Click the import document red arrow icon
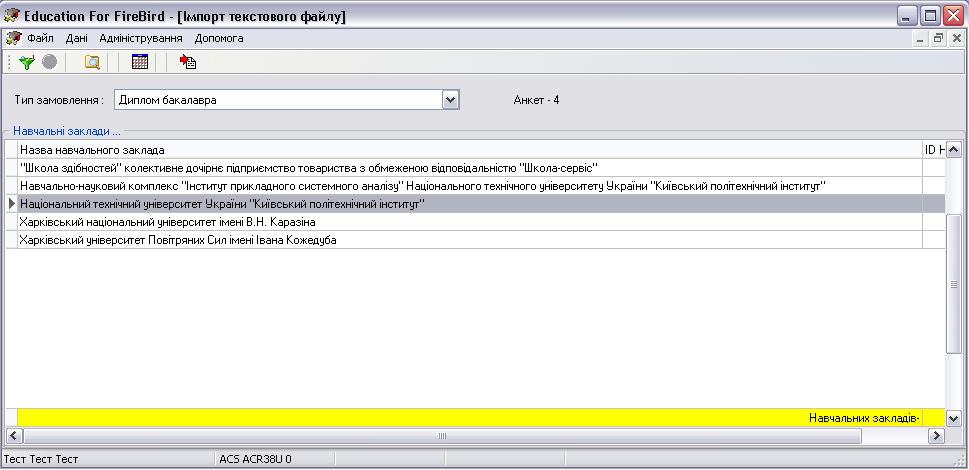The width and height of the screenshot is (969, 470). 188,62
